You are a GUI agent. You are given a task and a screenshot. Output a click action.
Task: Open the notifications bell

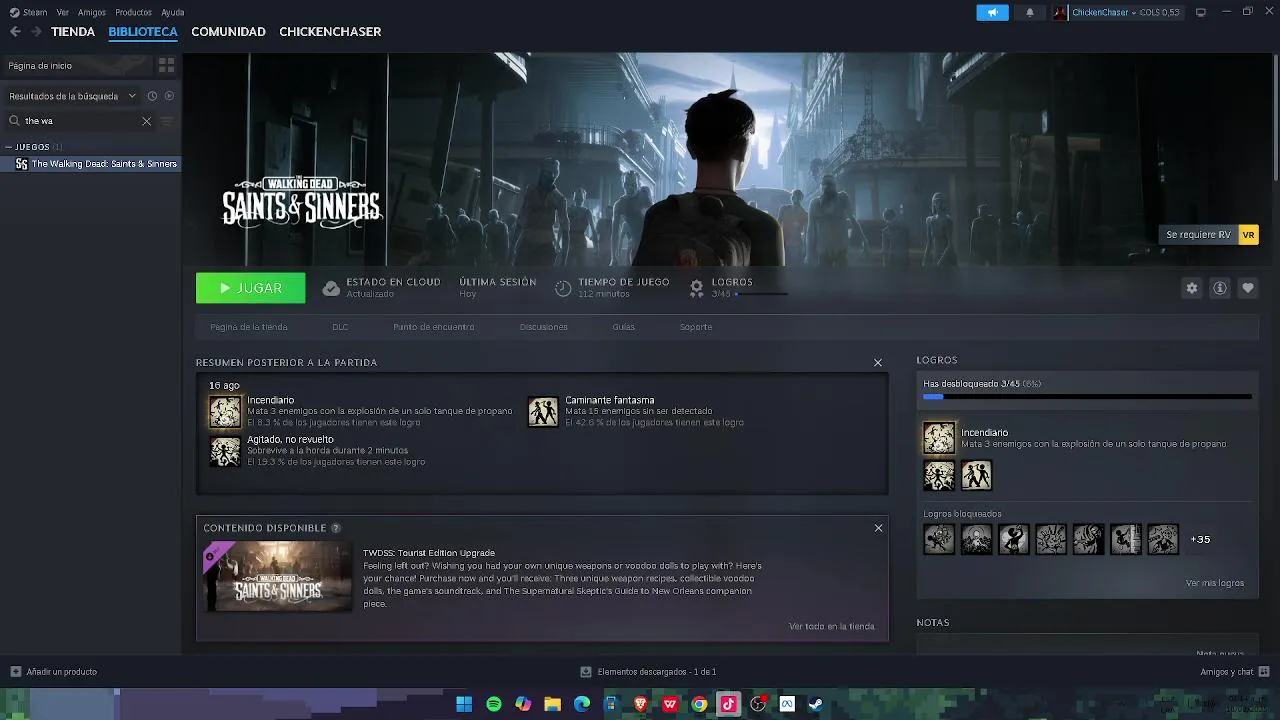pos(1029,12)
